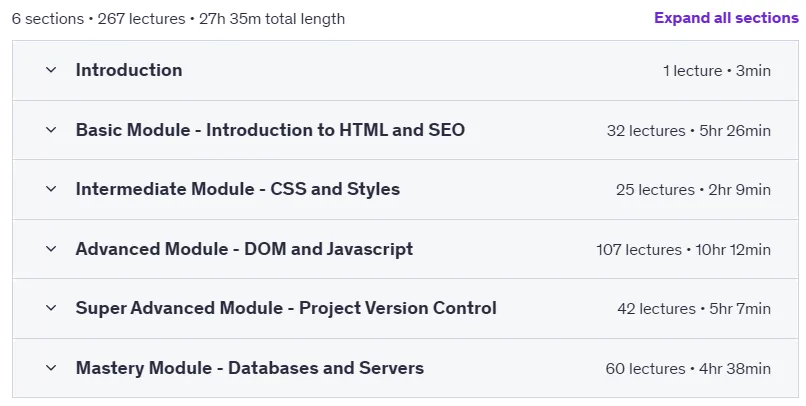Click chevron beside Basic Module HTML and SEO
806x406 pixels.
(x=51, y=130)
